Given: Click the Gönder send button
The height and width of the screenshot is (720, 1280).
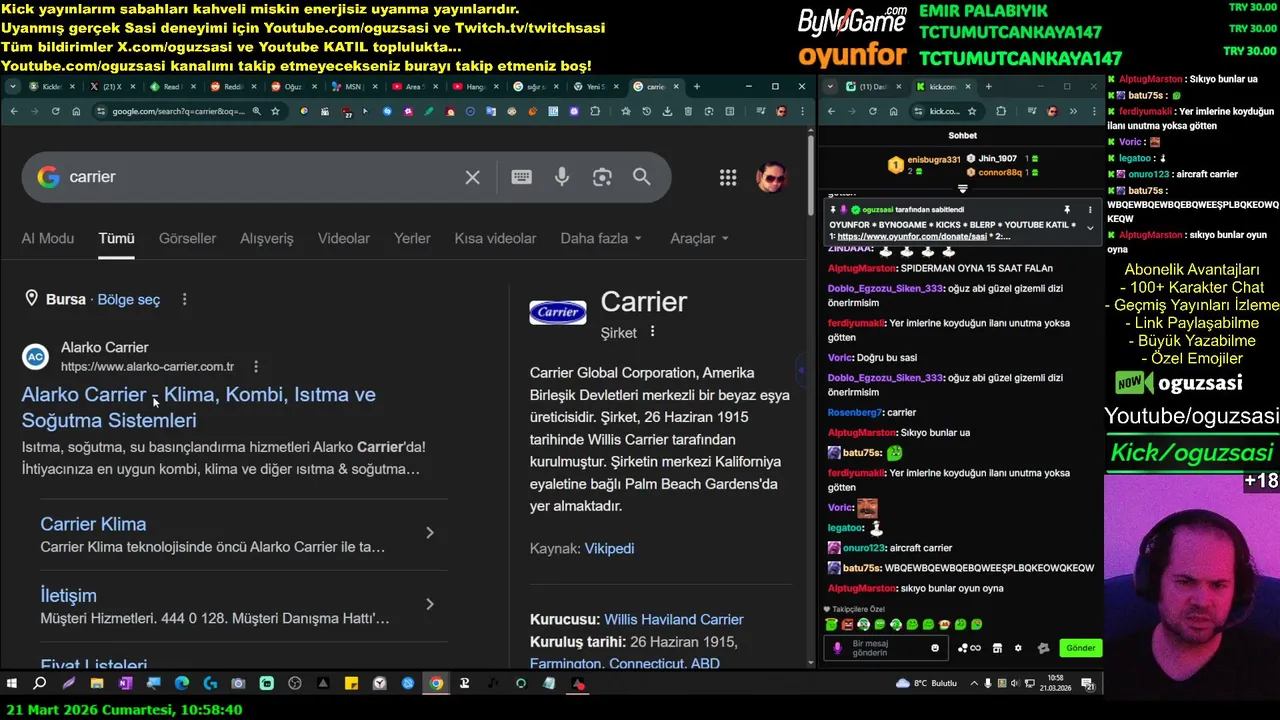Looking at the screenshot, I should coord(1081,648).
